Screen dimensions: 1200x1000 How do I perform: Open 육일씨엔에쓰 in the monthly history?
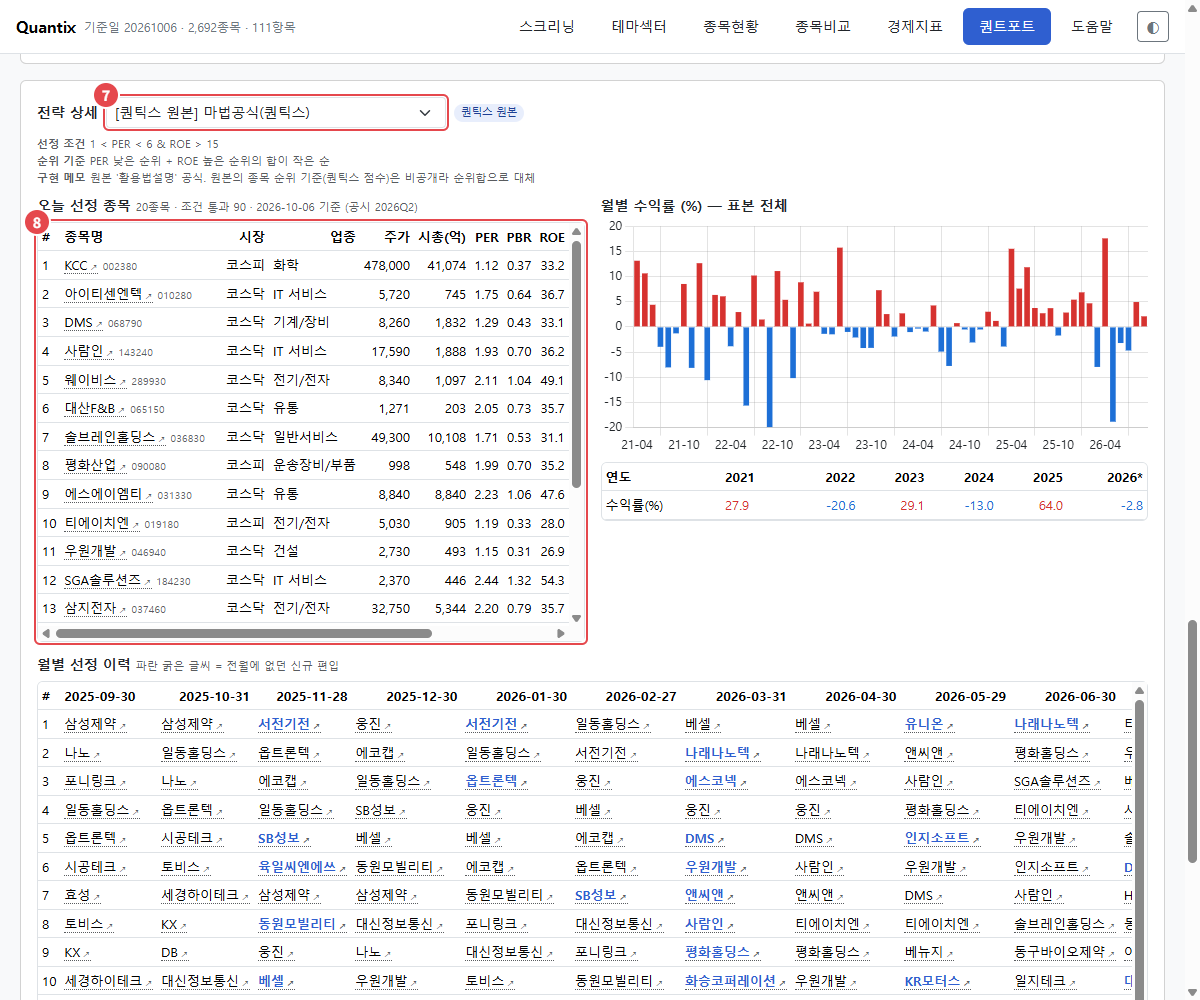click(303, 867)
